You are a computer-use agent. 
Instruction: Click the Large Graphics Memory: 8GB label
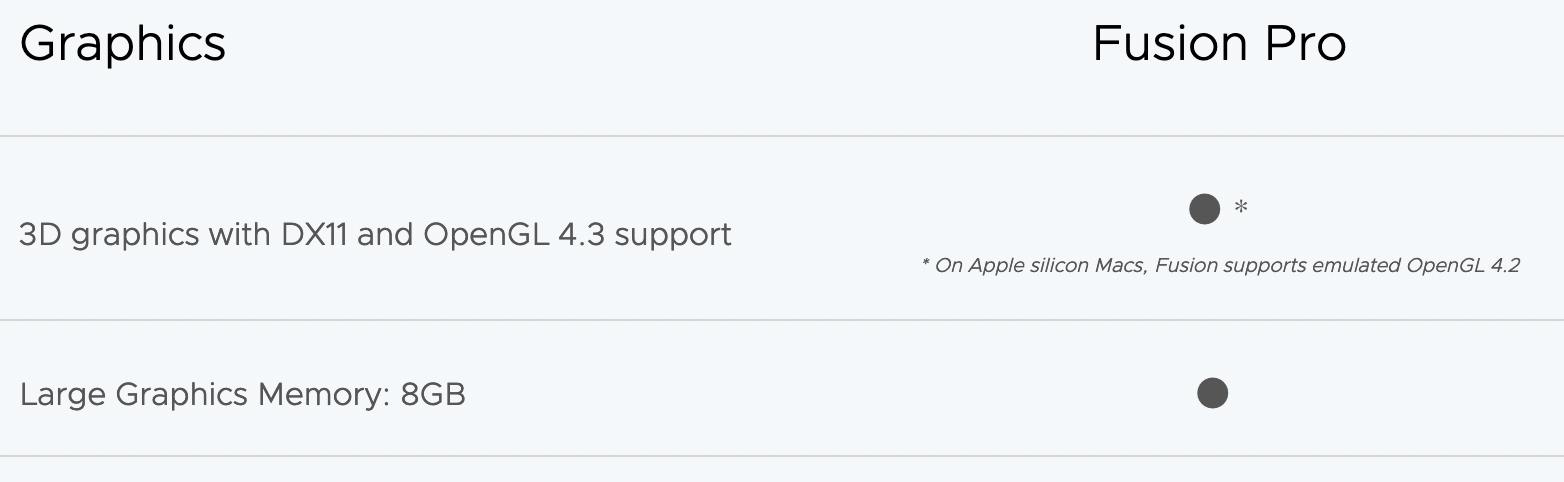pyautogui.click(x=242, y=394)
